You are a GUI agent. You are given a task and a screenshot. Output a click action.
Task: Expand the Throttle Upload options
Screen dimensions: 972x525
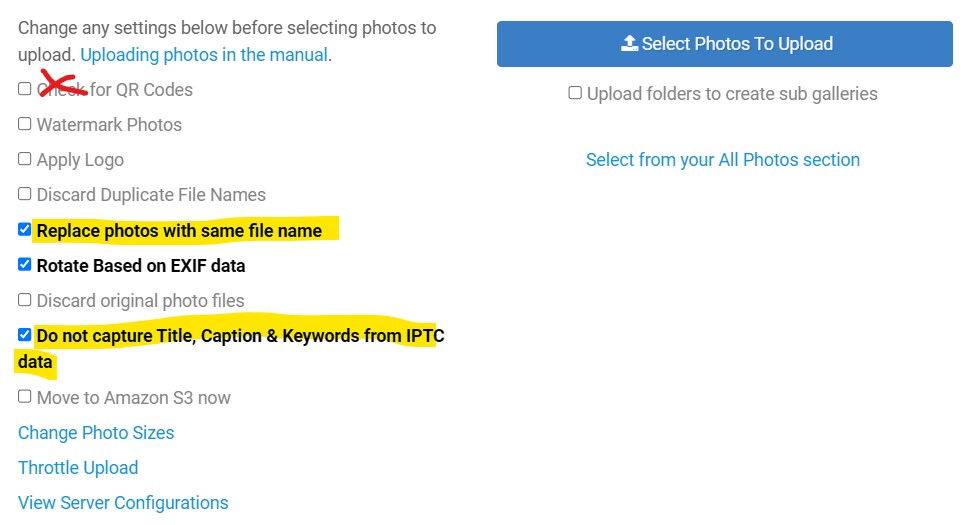(x=78, y=467)
